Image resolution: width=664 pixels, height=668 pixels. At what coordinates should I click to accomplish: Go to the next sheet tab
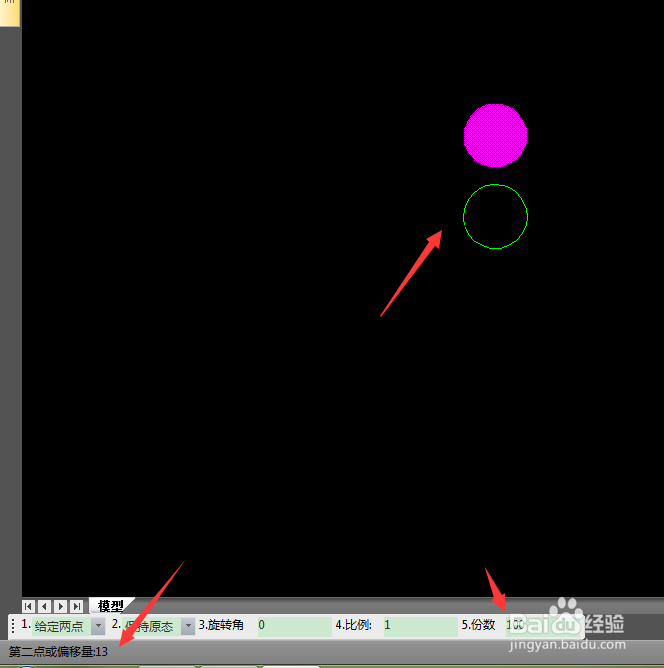pos(60,606)
